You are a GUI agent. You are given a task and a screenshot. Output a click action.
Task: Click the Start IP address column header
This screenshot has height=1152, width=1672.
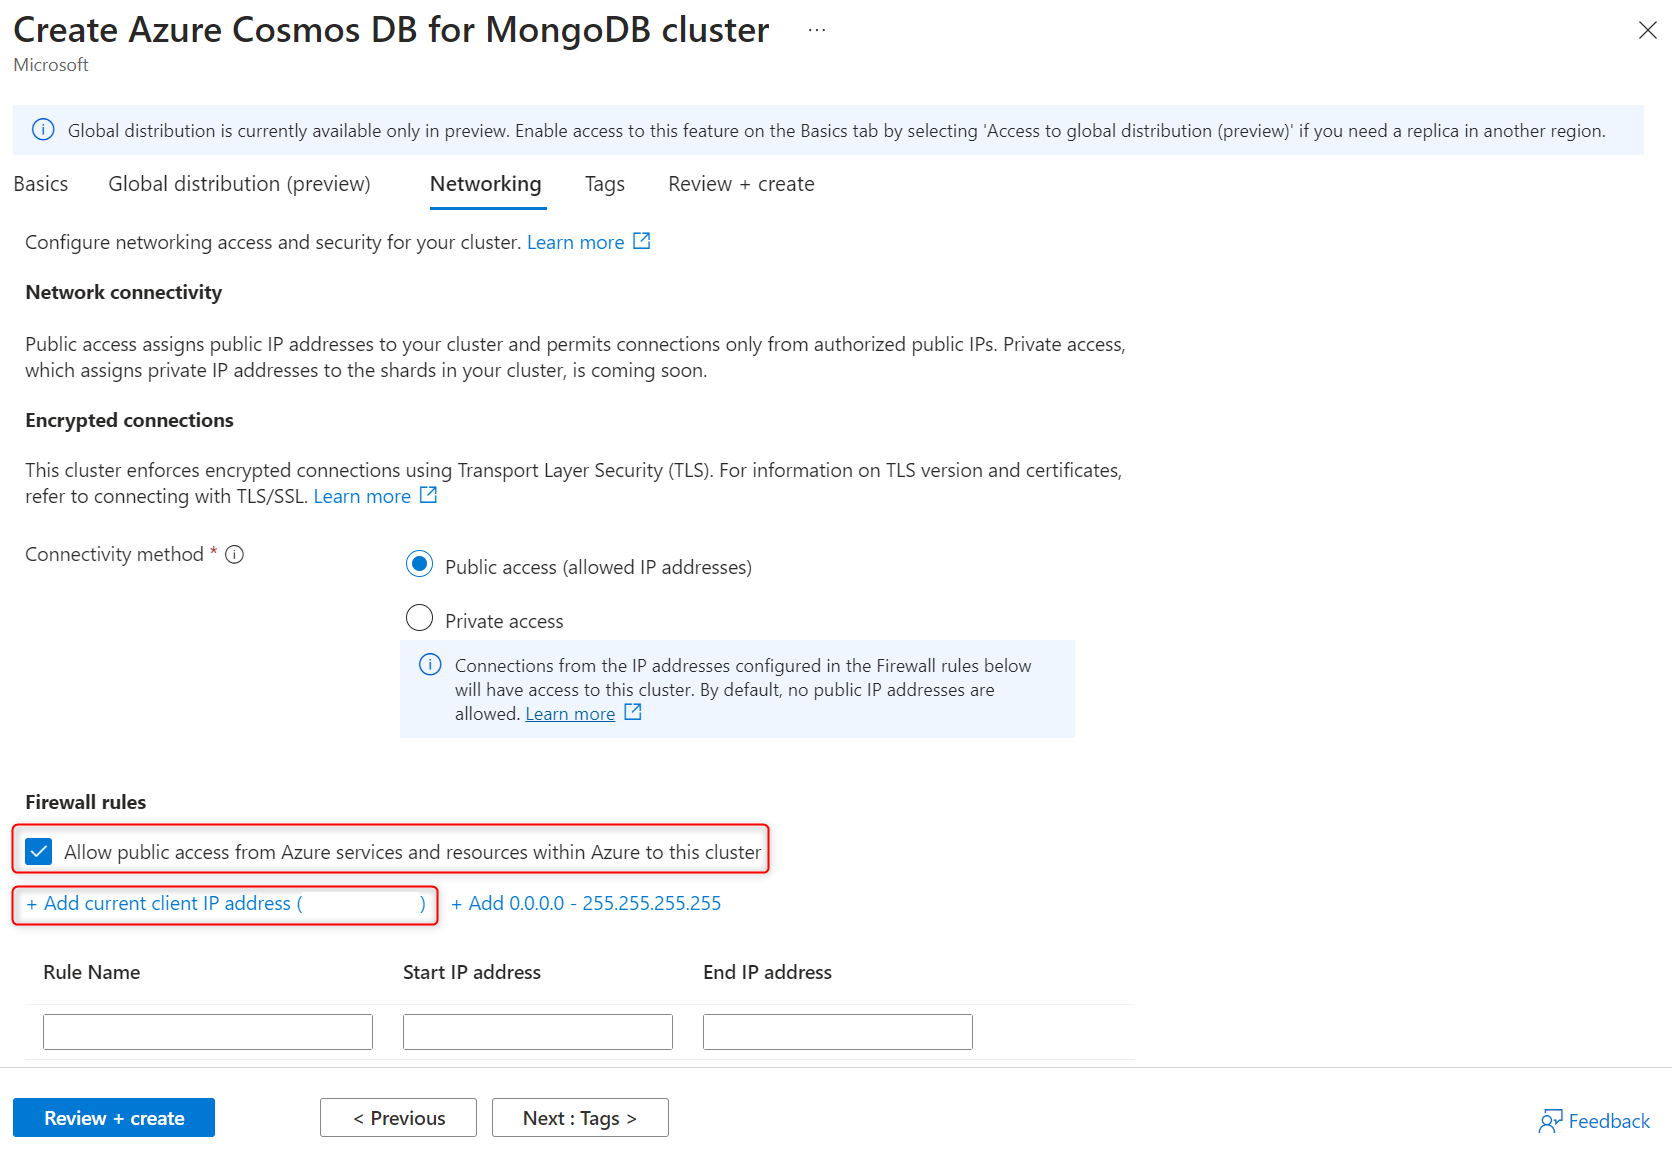point(472,972)
